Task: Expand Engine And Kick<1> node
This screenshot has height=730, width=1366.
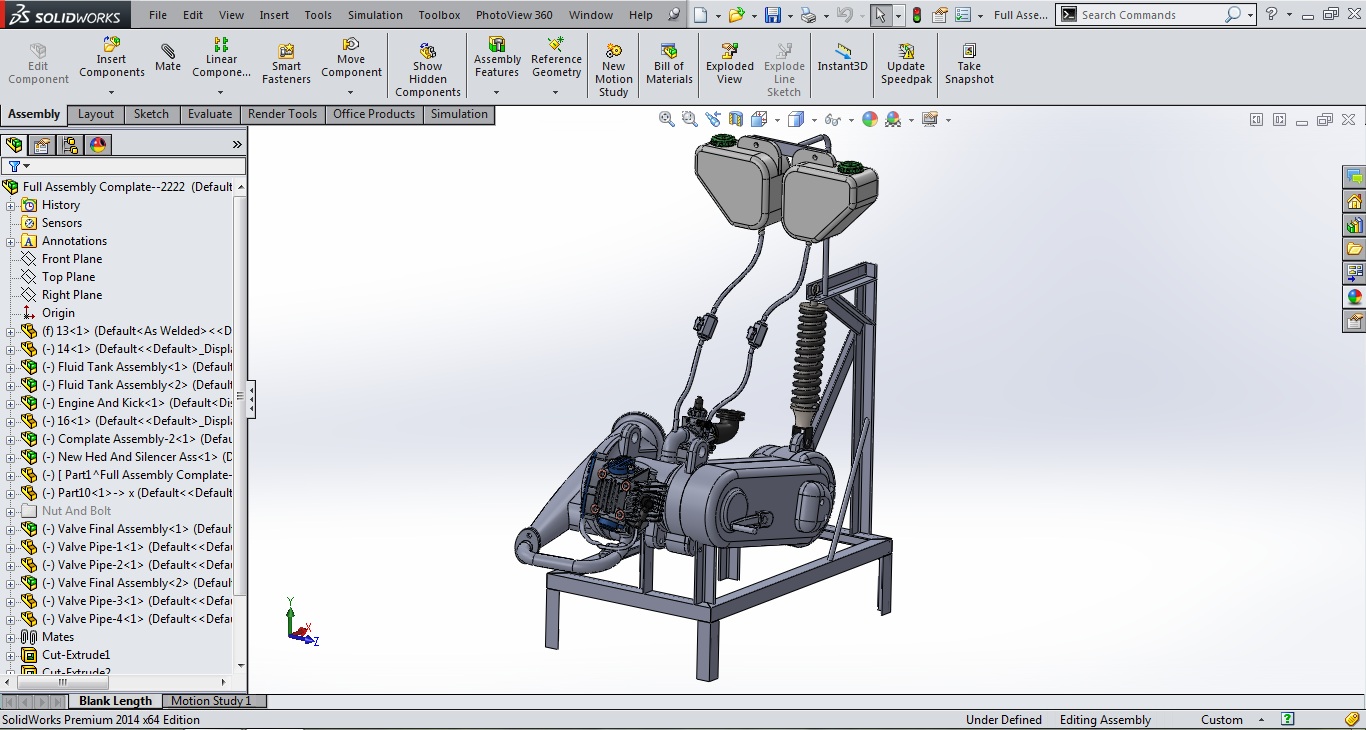Action: point(11,403)
